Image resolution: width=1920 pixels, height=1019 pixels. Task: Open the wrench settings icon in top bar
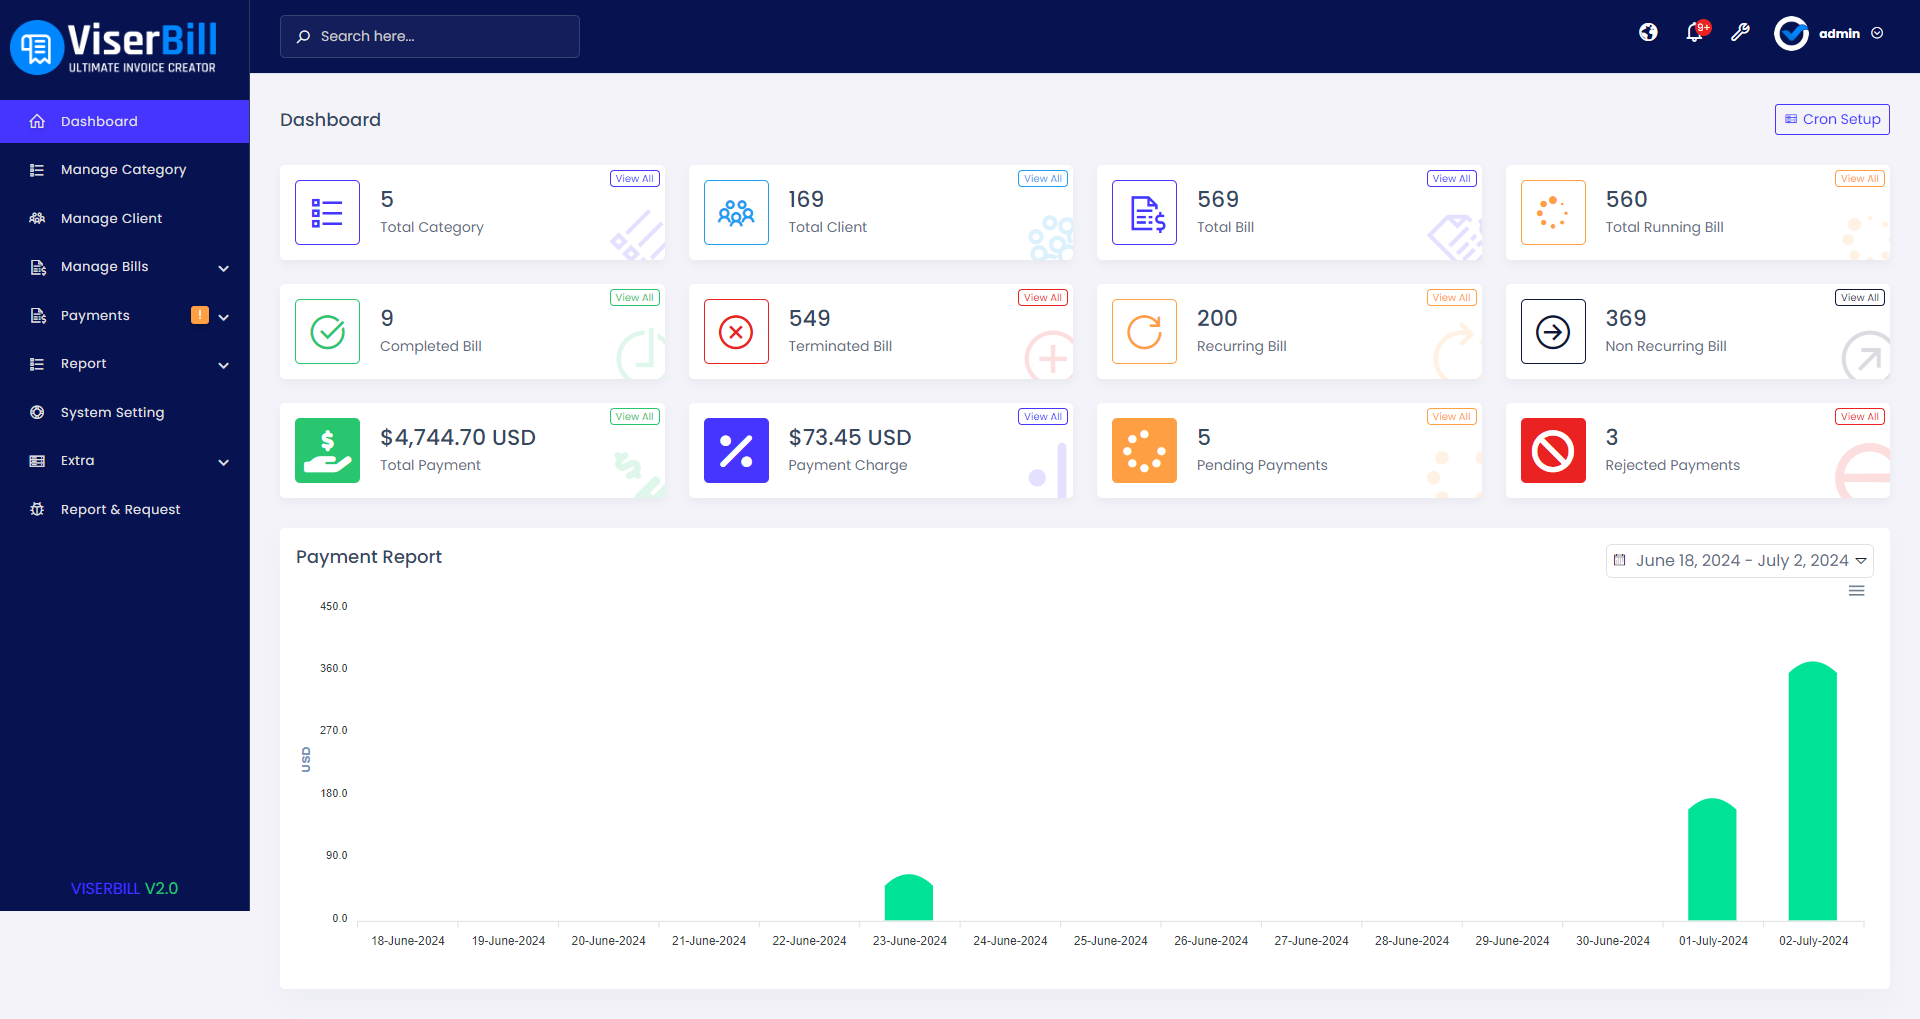(x=1741, y=33)
